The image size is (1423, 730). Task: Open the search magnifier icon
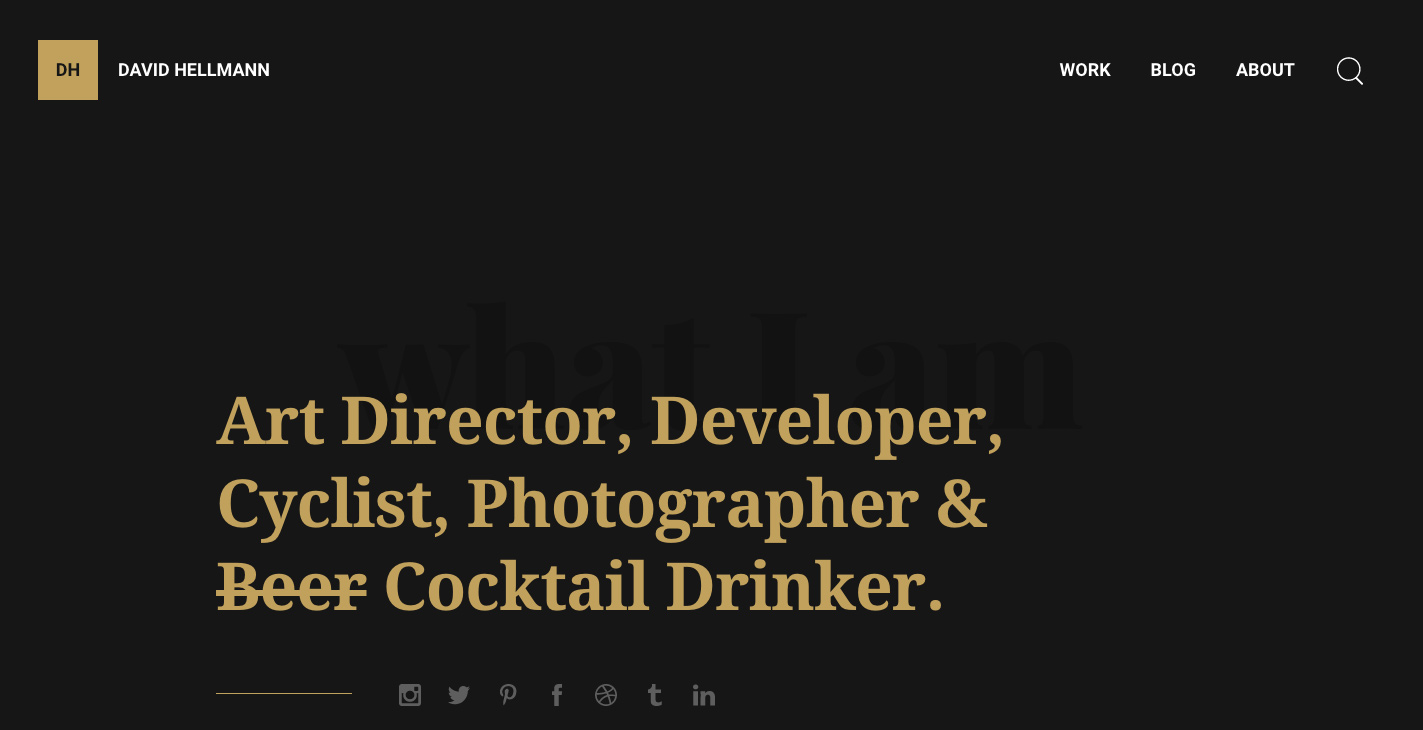pyautogui.click(x=1350, y=71)
